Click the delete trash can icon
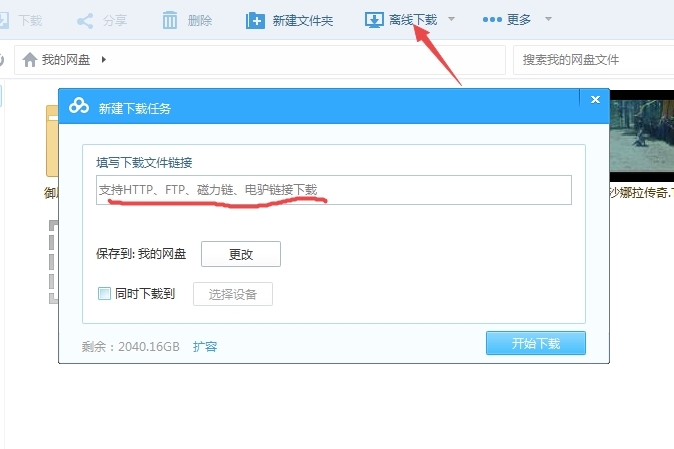 pyautogui.click(x=170, y=20)
